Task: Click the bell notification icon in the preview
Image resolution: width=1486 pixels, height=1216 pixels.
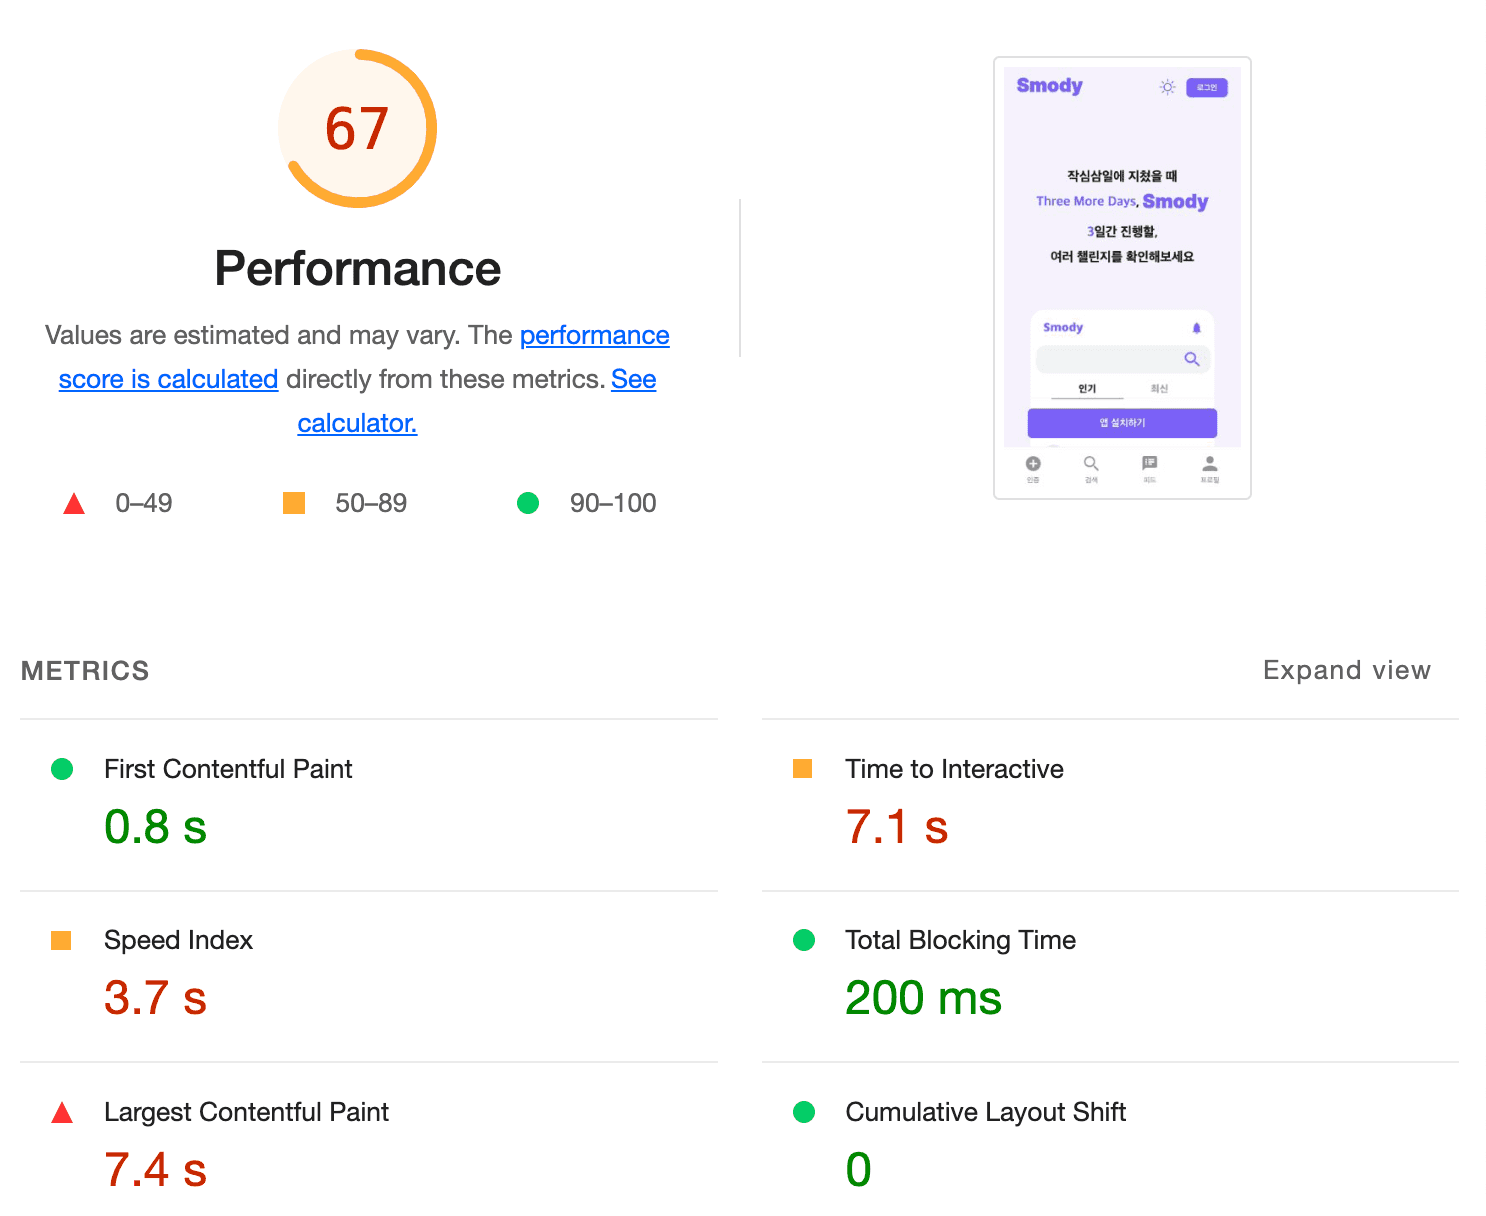Action: 1196,328
